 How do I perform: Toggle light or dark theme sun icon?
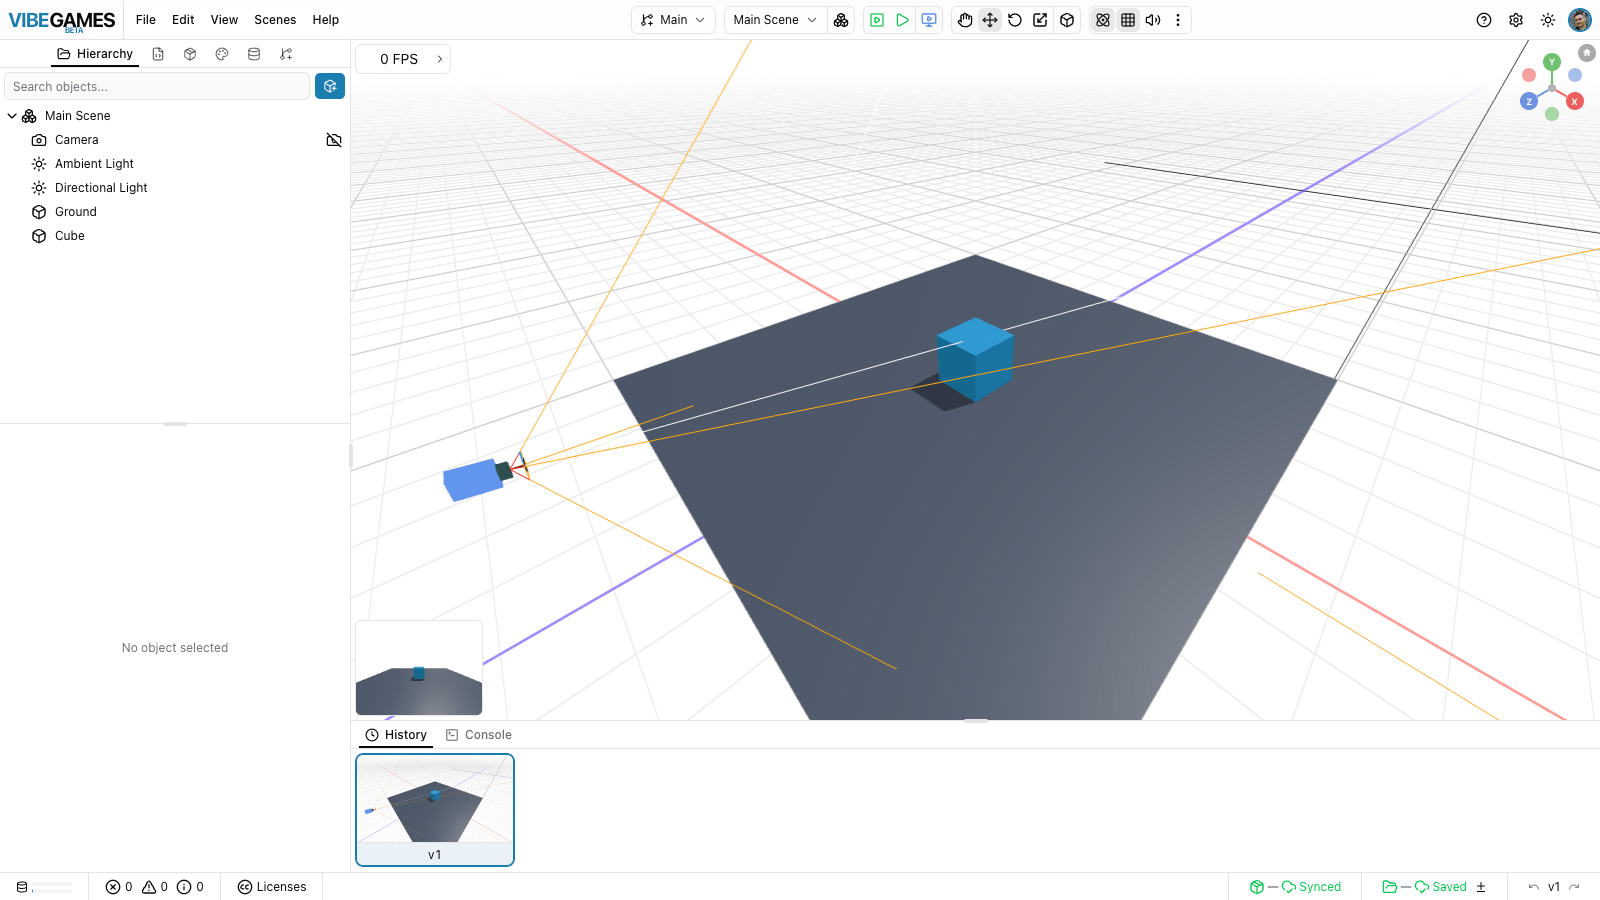click(1548, 20)
